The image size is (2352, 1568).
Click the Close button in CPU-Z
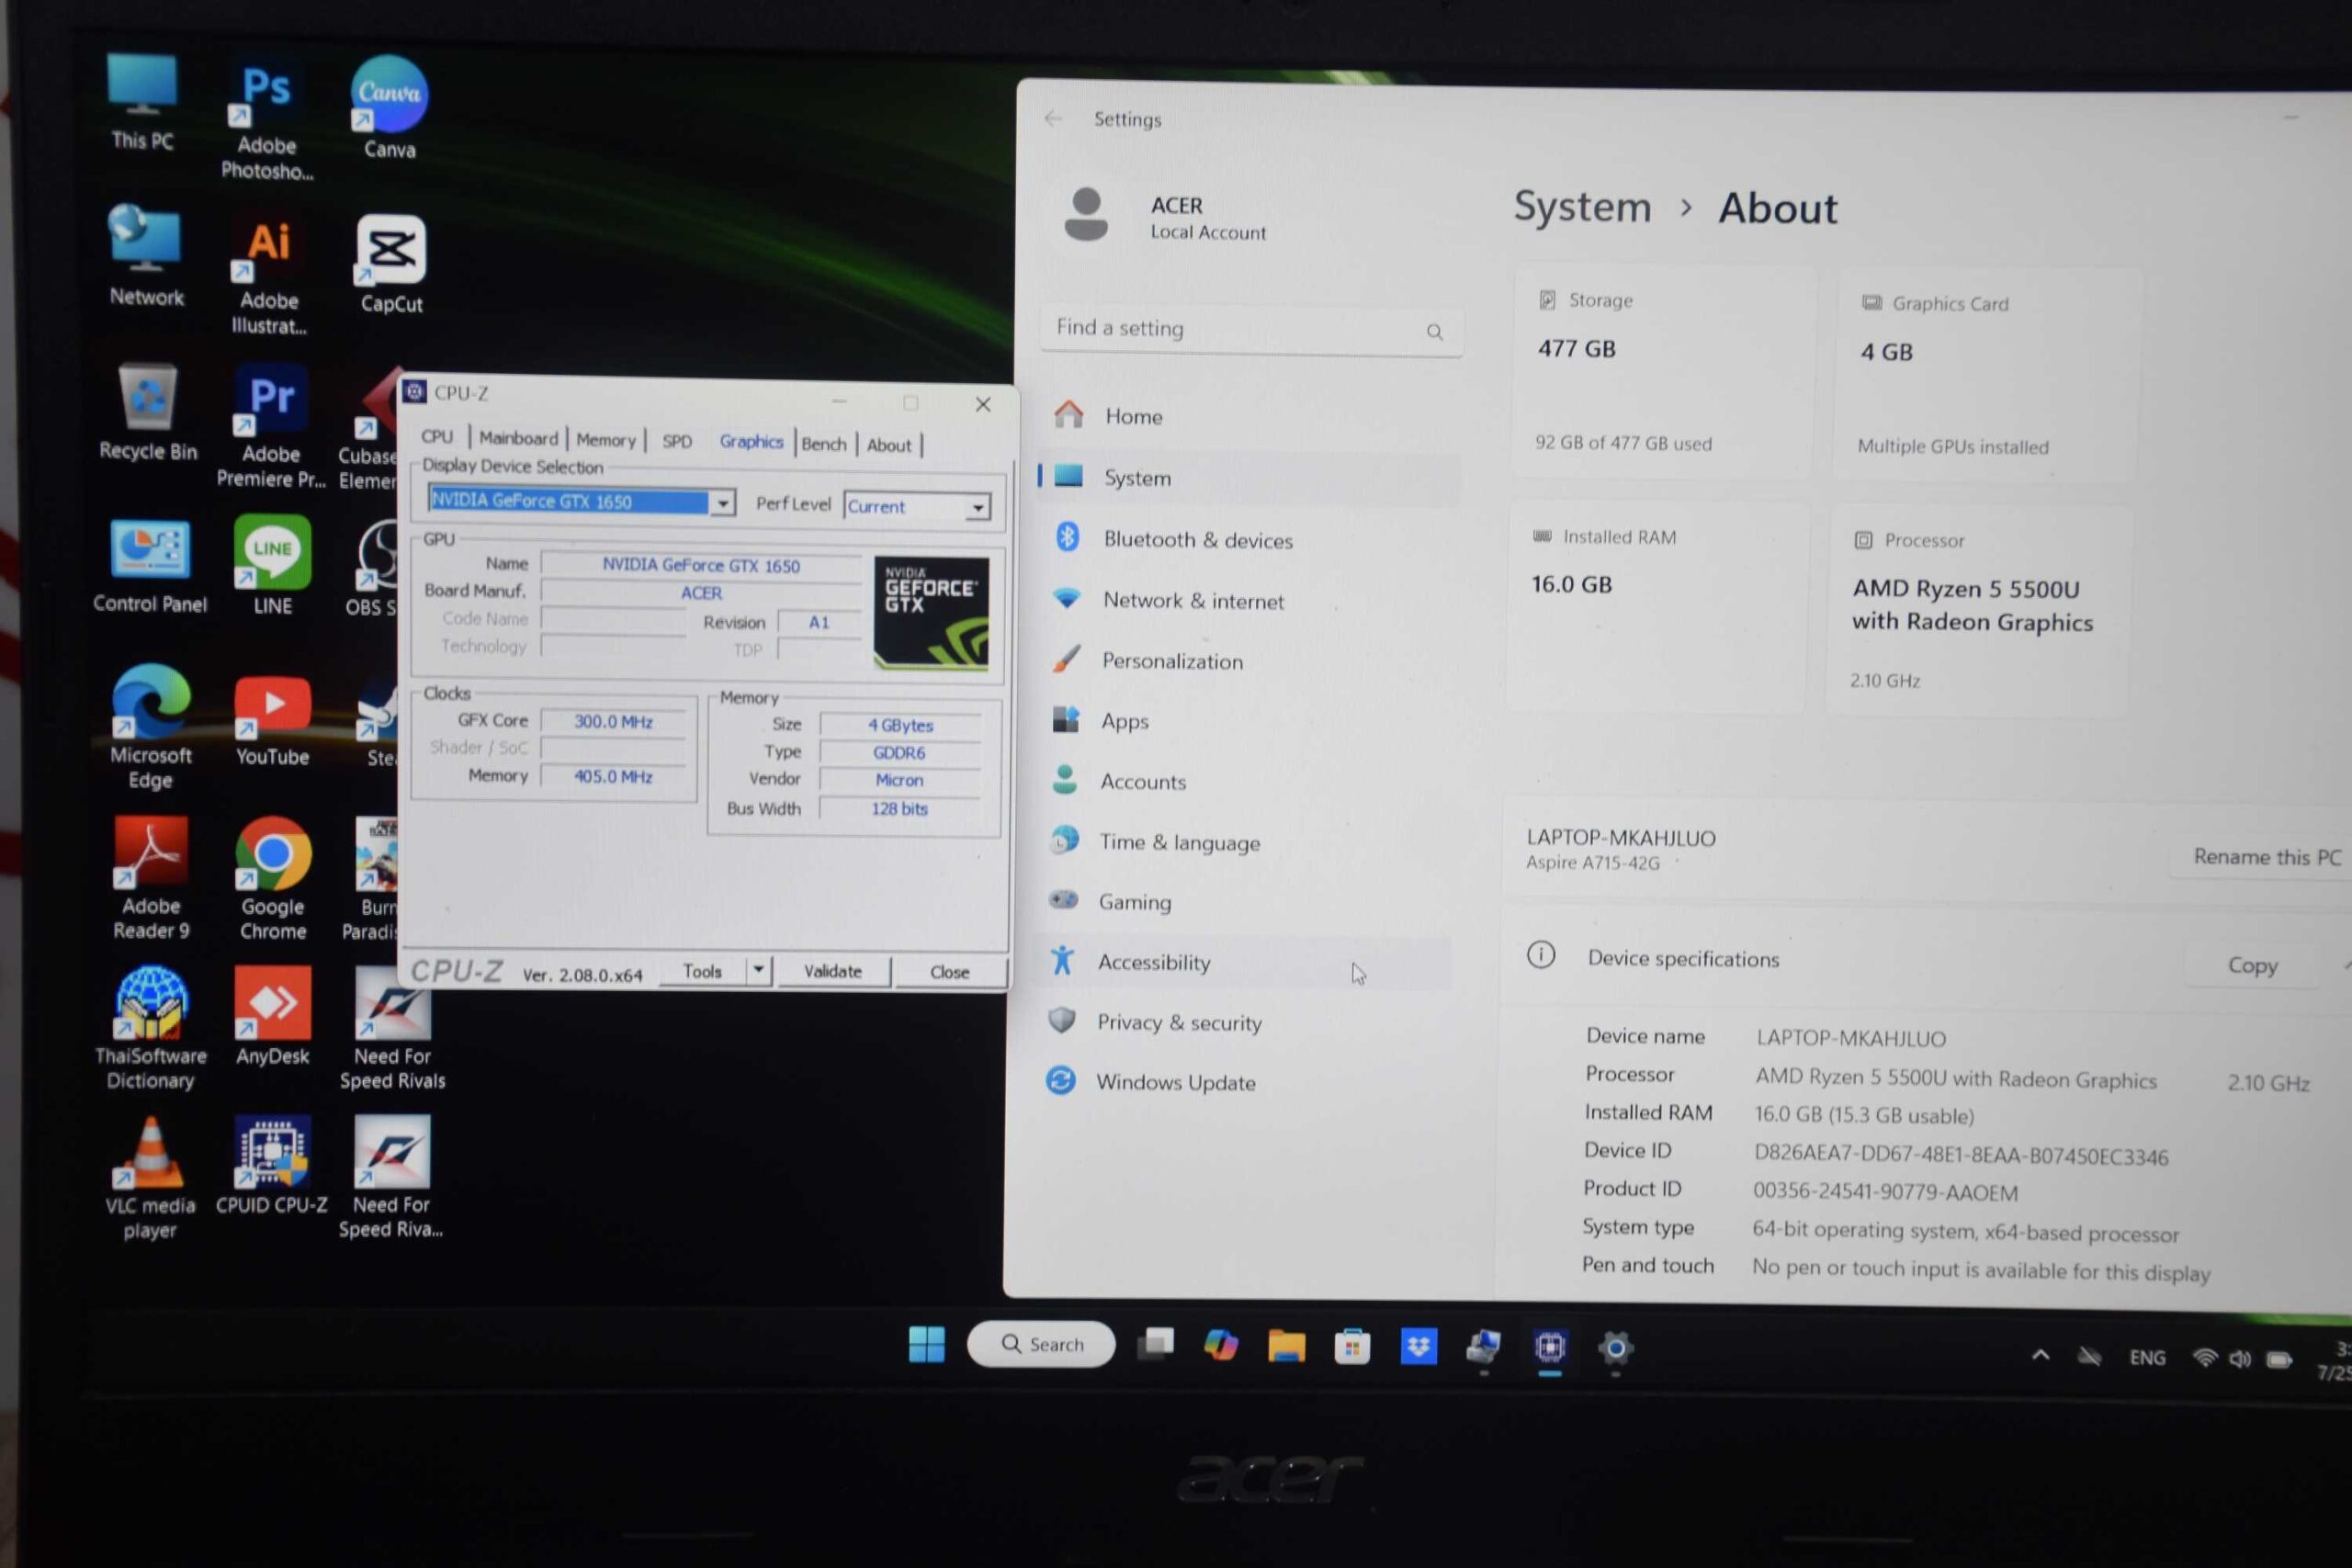coord(949,972)
